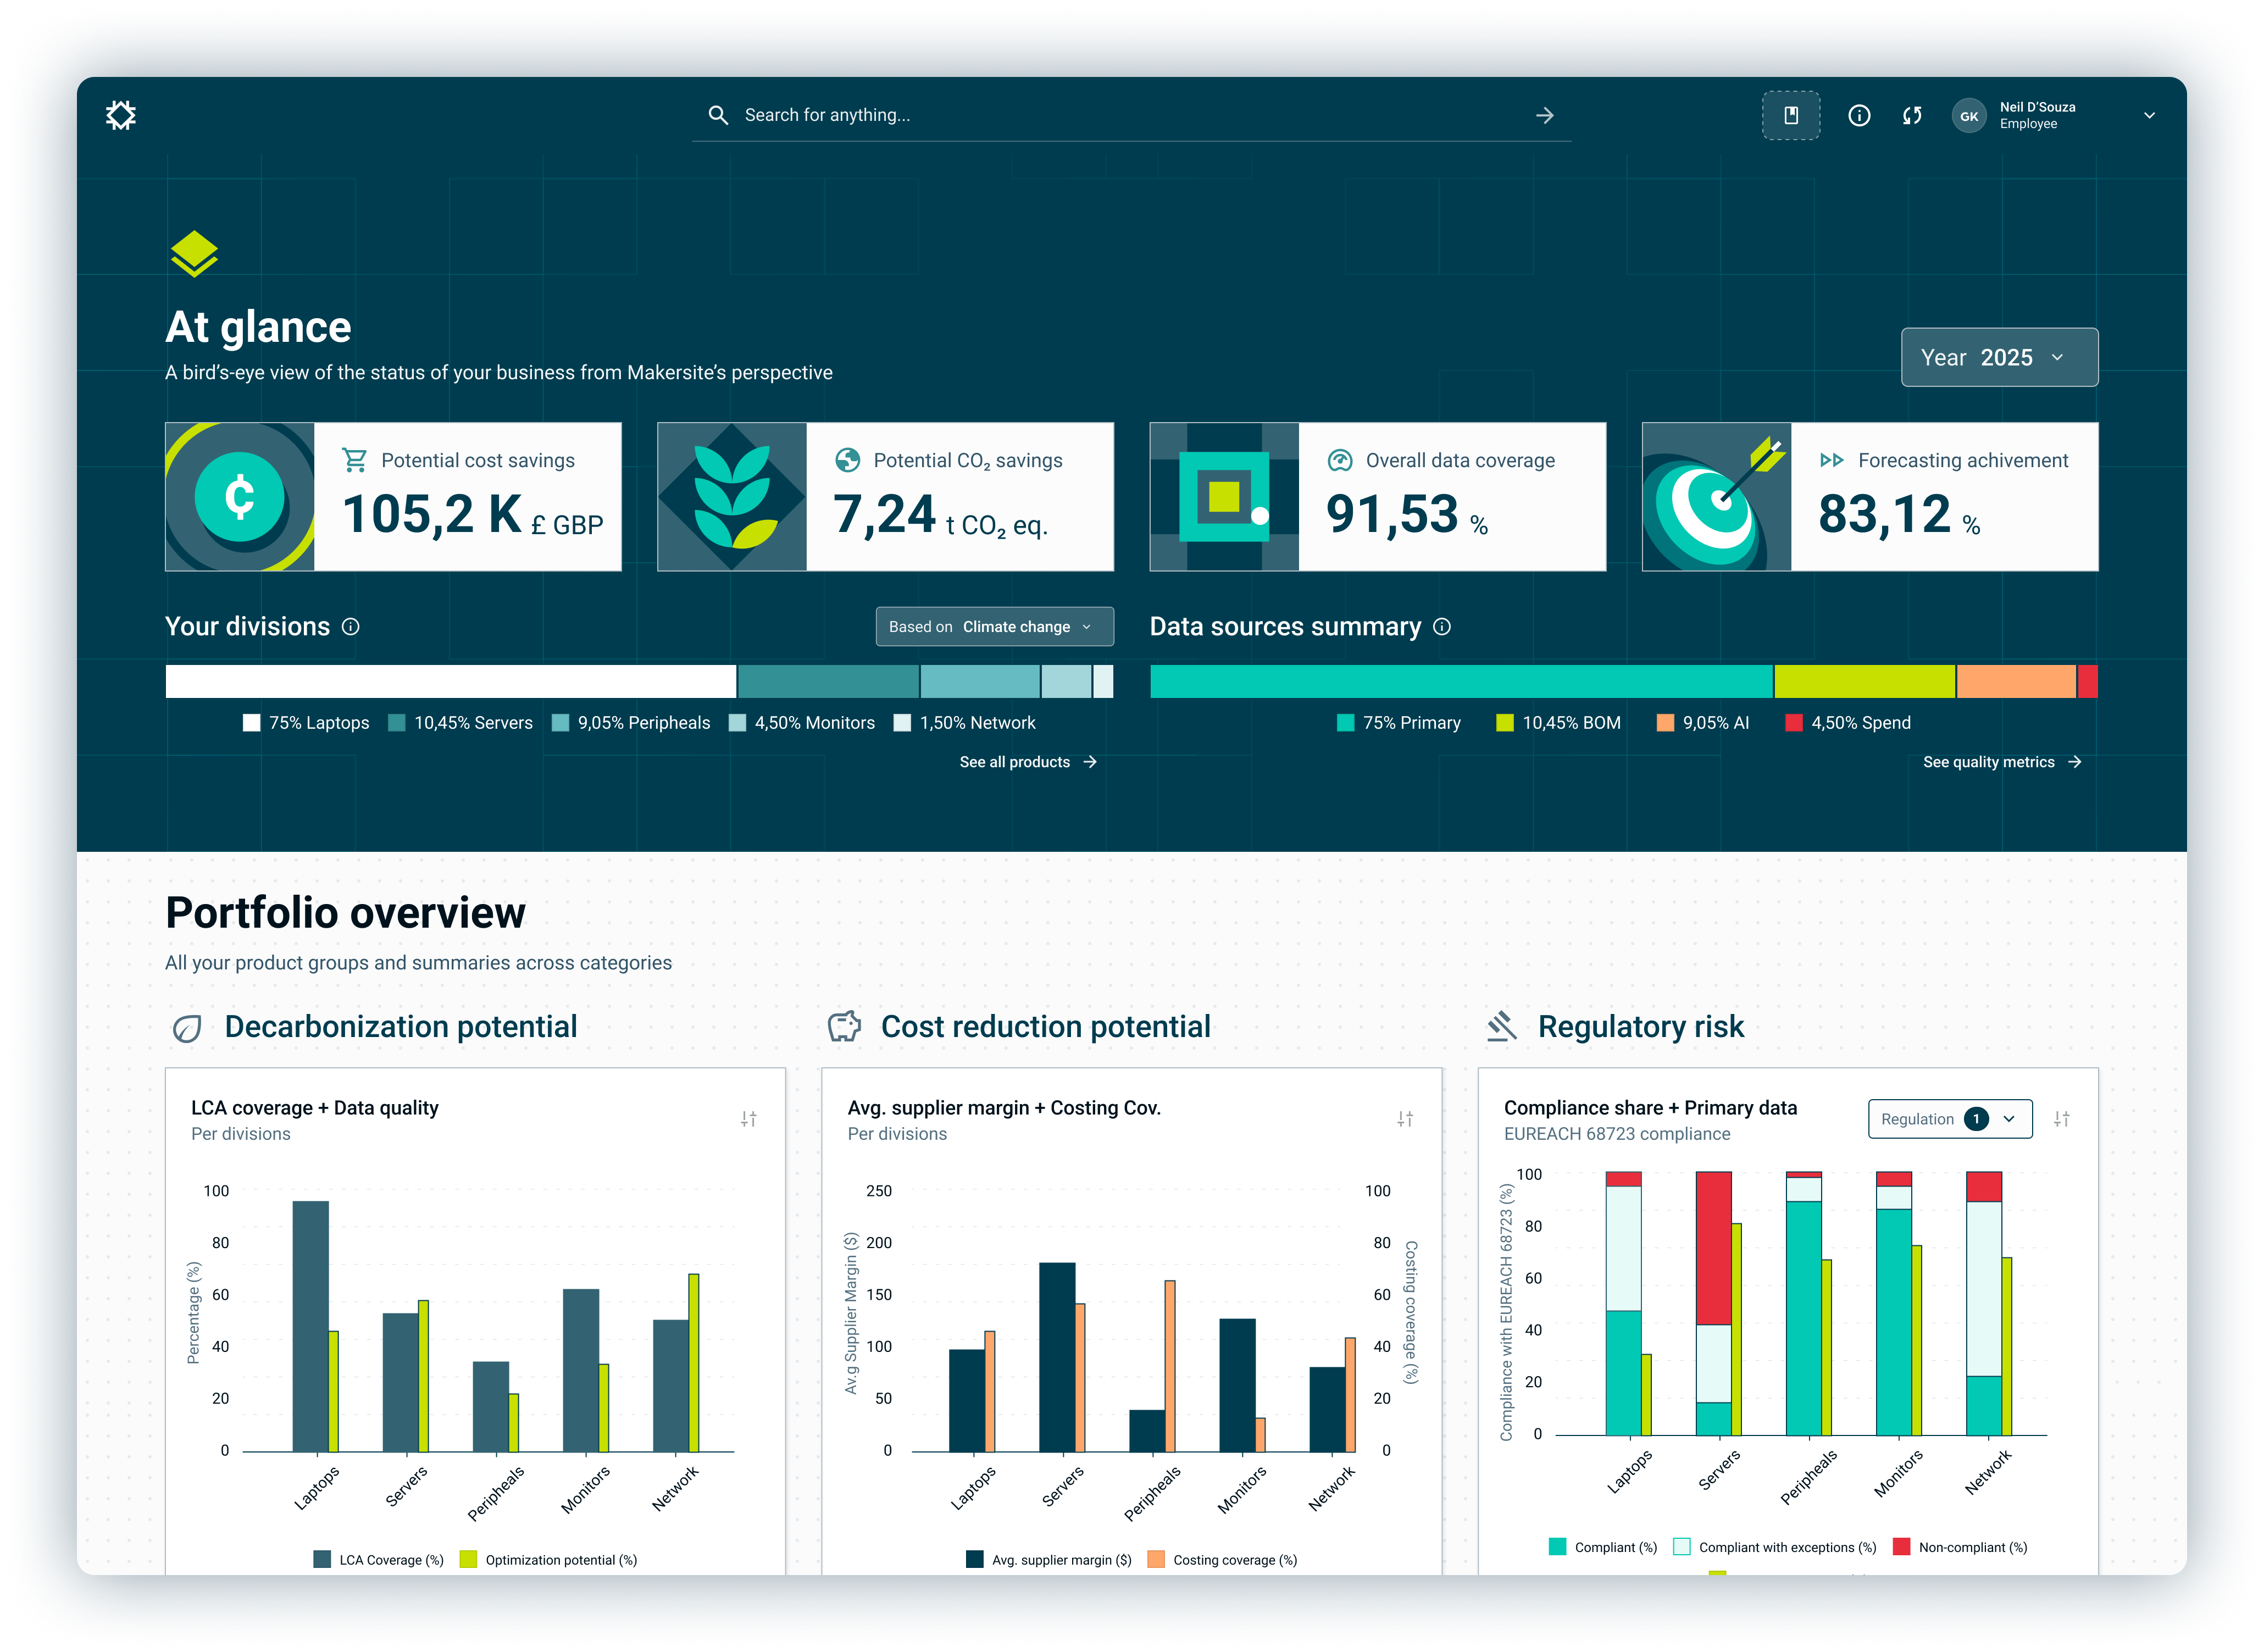Sort the LCA coverage chart icon

pyautogui.click(x=748, y=1119)
